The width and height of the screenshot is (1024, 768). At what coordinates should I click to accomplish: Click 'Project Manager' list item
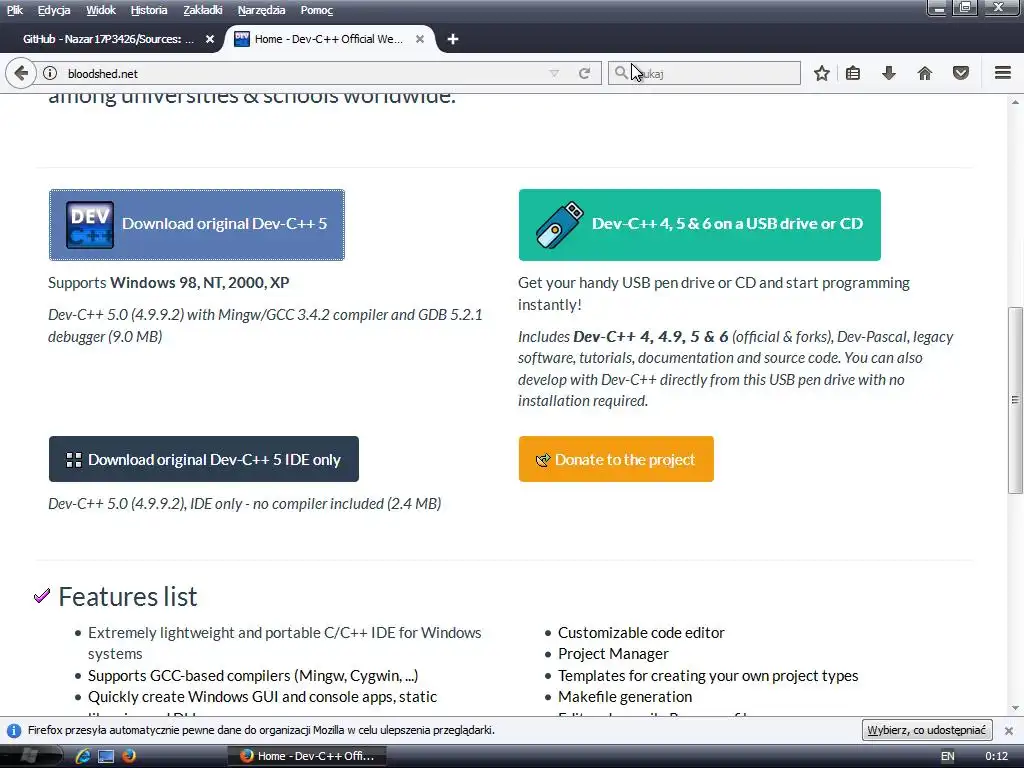pos(613,654)
